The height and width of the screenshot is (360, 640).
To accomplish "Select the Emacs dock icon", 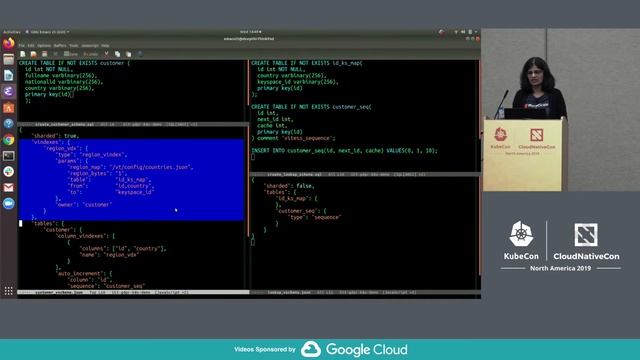I will (x=9, y=91).
